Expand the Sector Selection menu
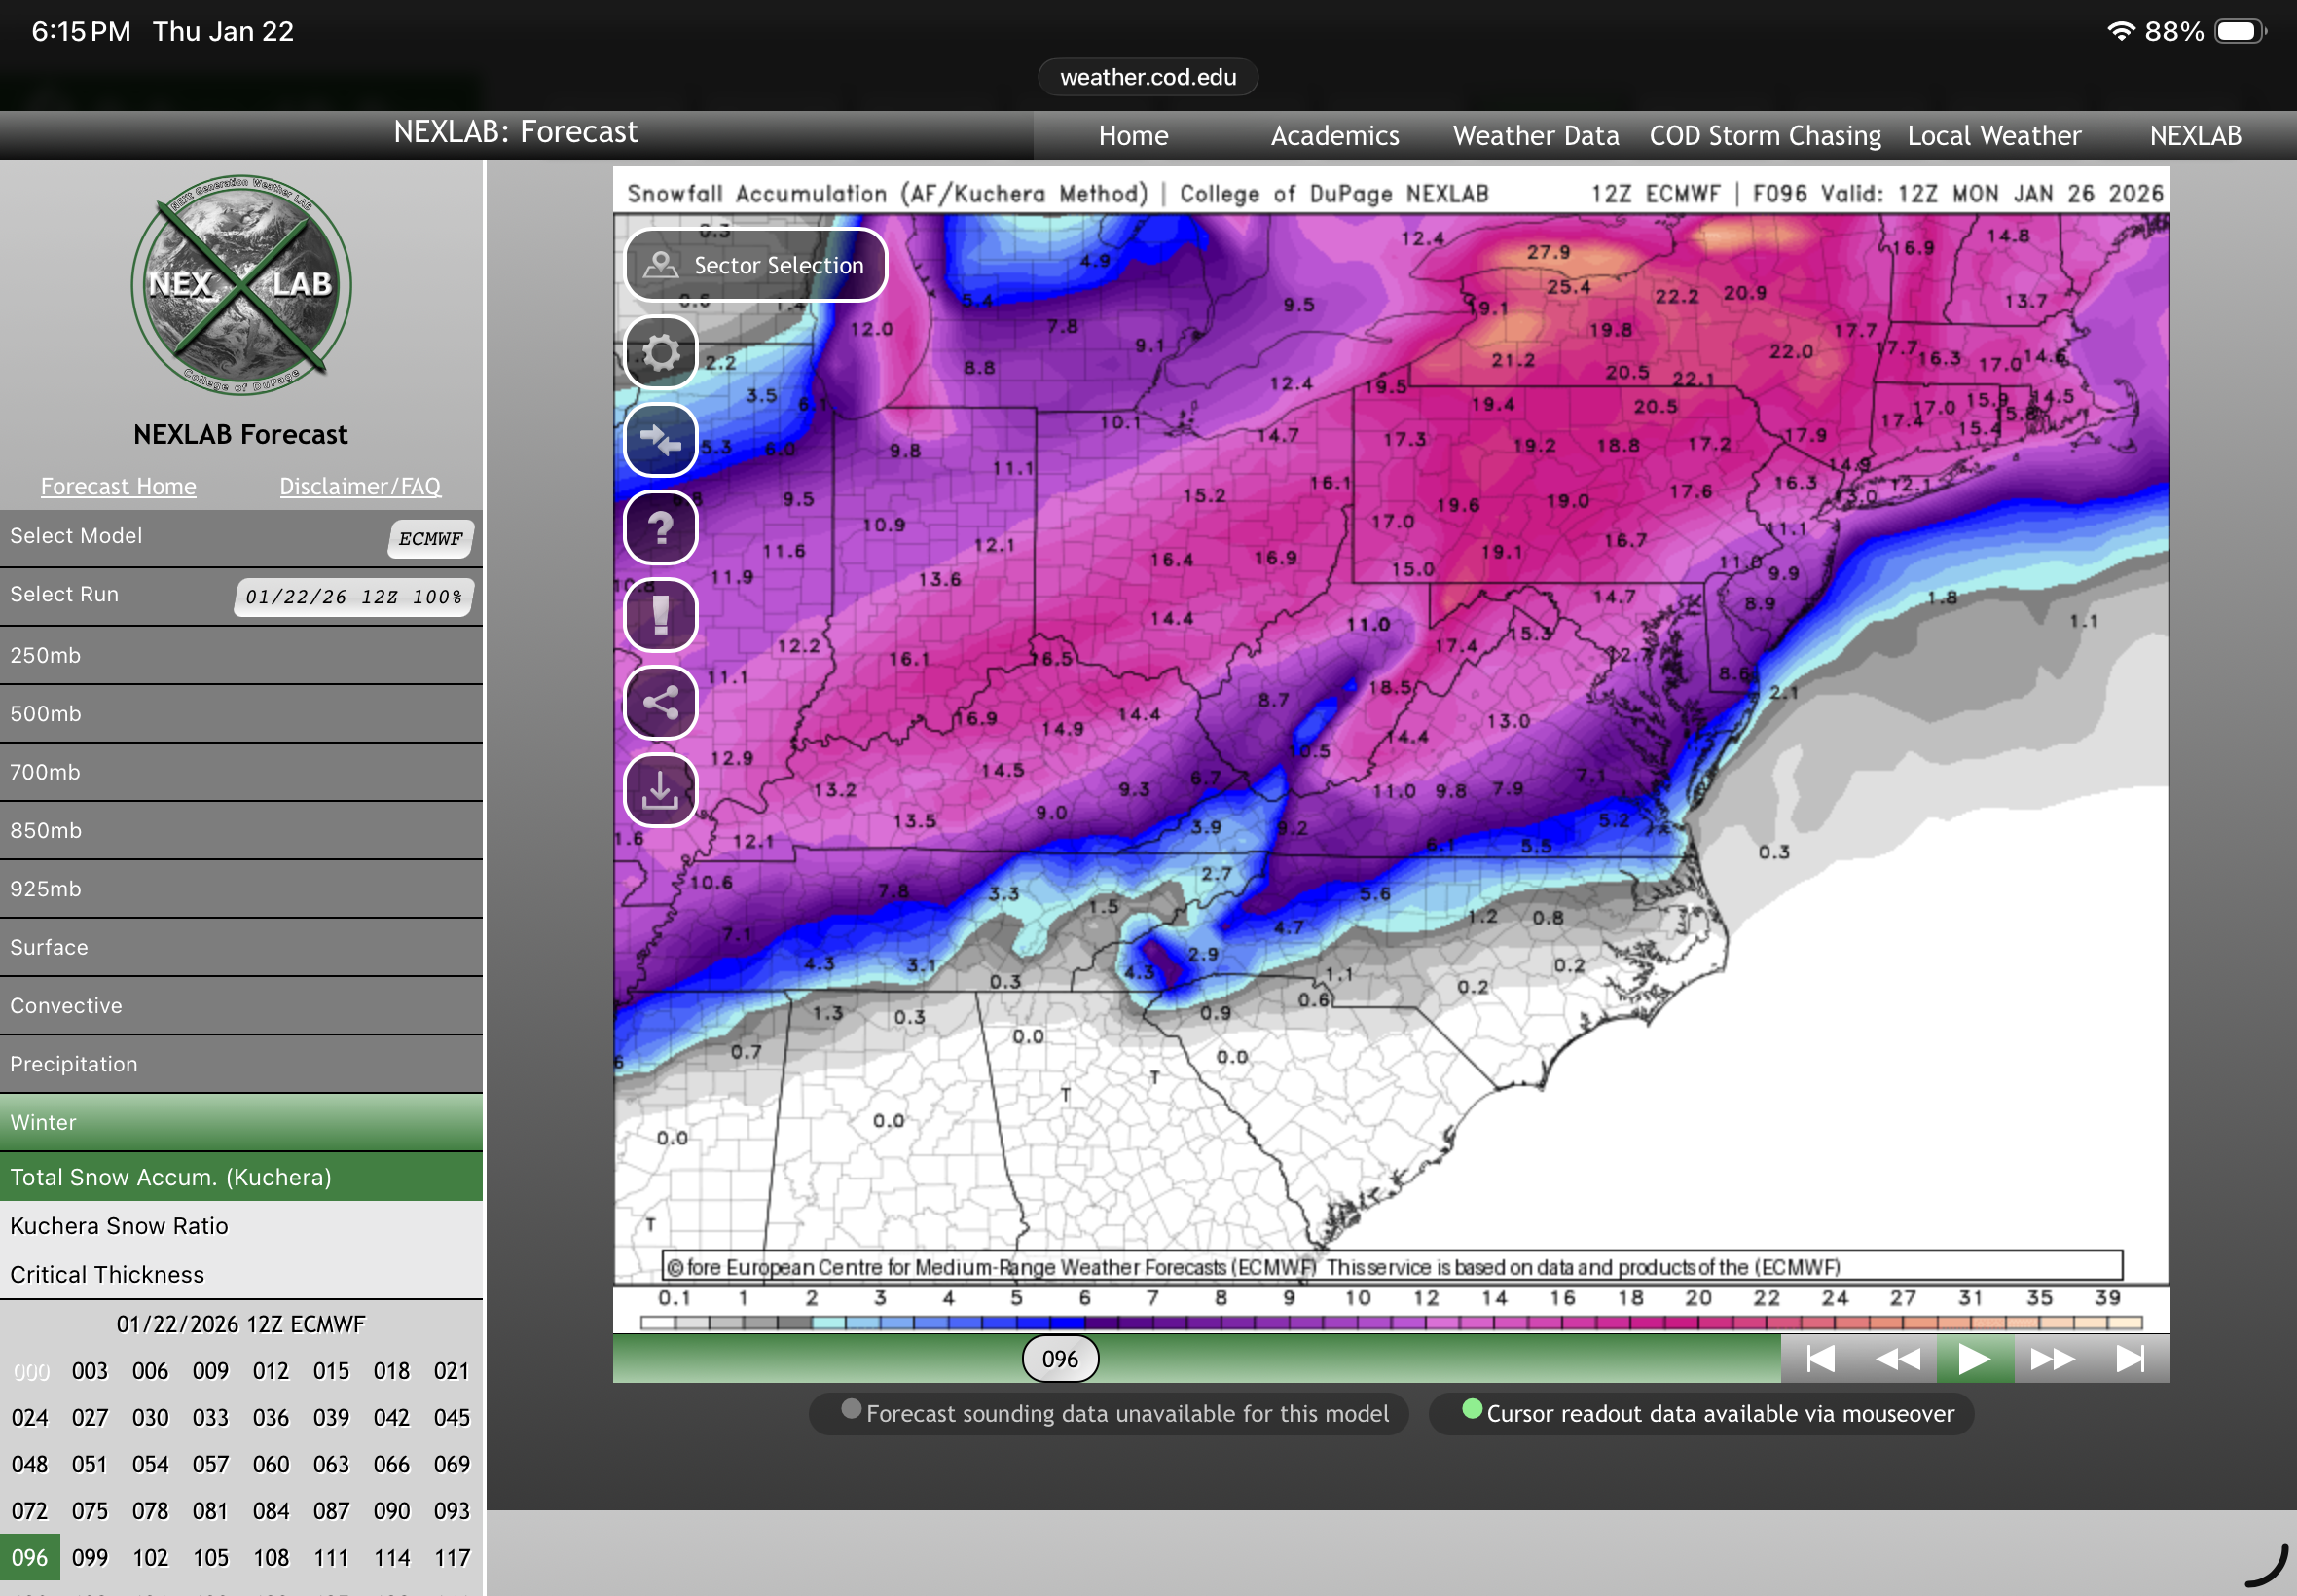The height and width of the screenshot is (1596, 2297). (x=756, y=265)
